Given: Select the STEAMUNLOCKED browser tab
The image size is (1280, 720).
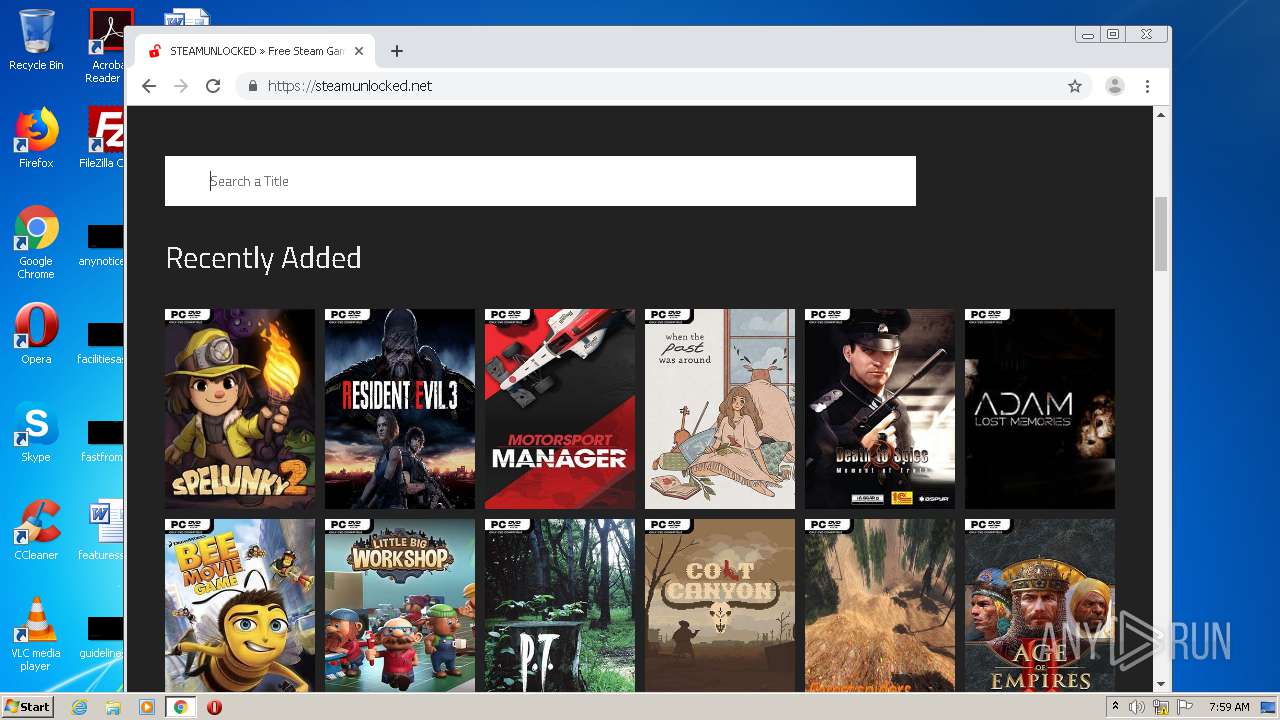Looking at the screenshot, I should pos(257,51).
